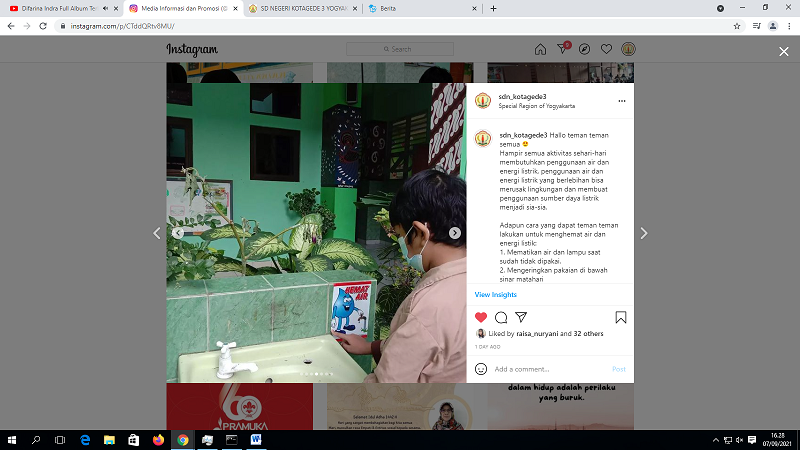Open Explore compass icon

(x=584, y=49)
